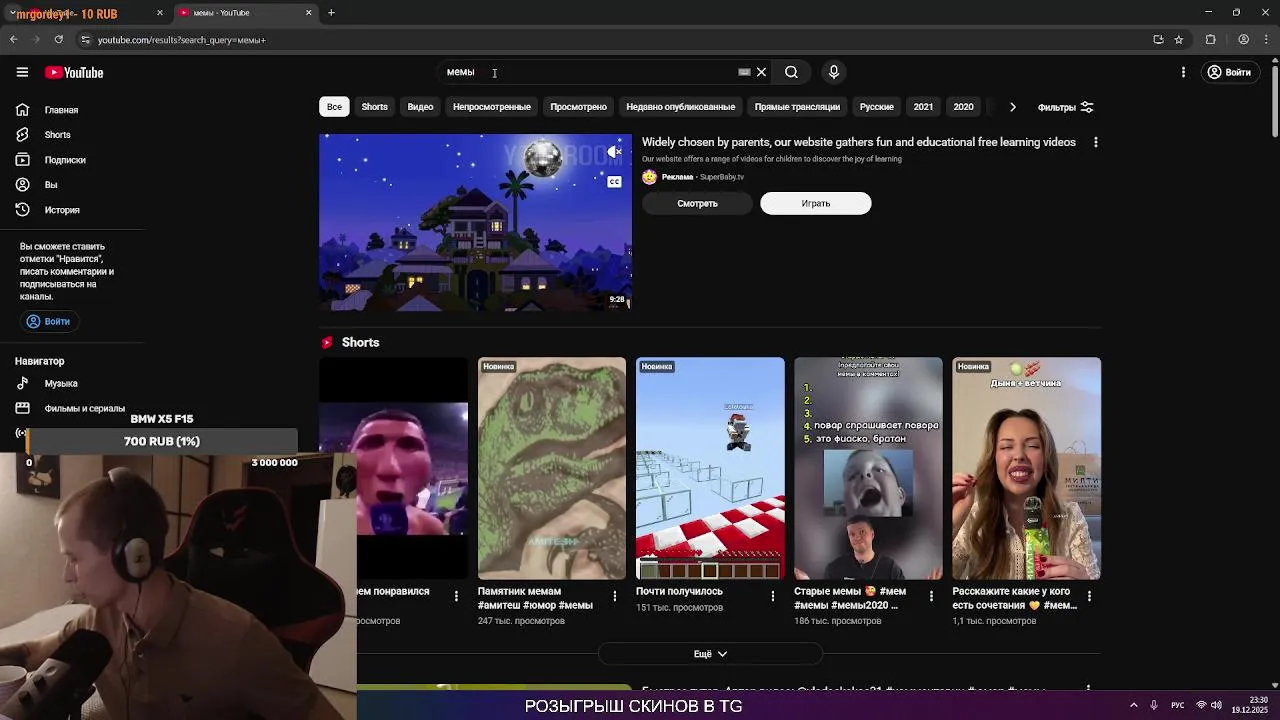Open ad options three-dot menu
This screenshot has height=720, width=1280.
(x=1095, y=142)
